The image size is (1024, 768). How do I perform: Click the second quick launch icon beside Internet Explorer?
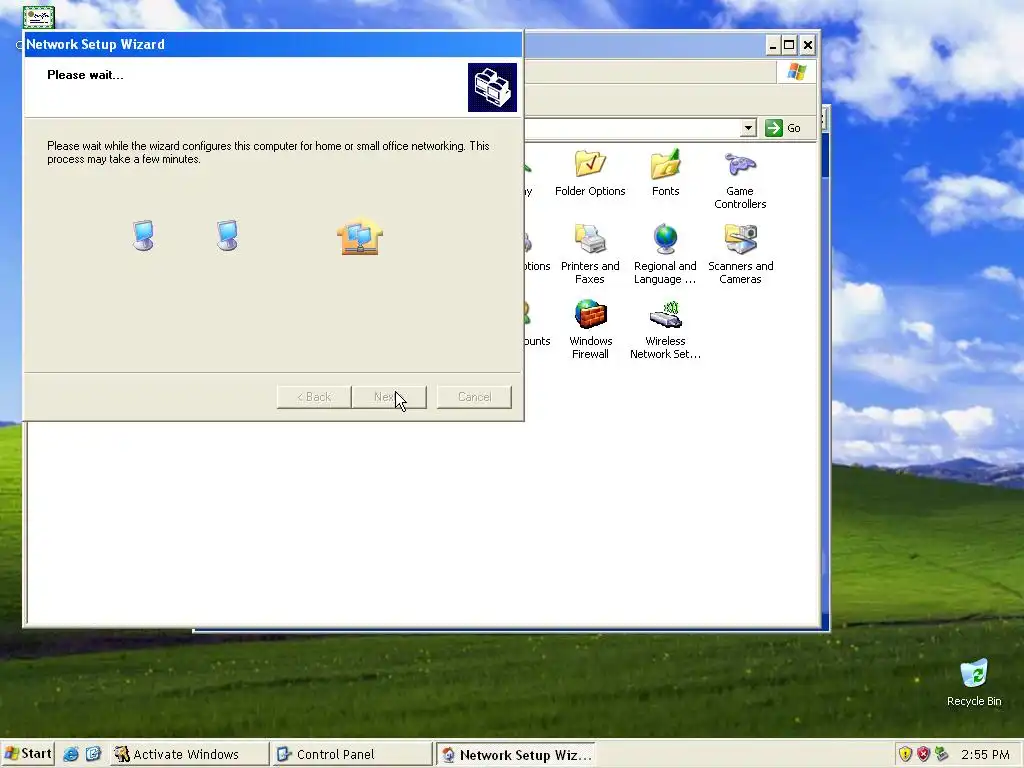93,754
